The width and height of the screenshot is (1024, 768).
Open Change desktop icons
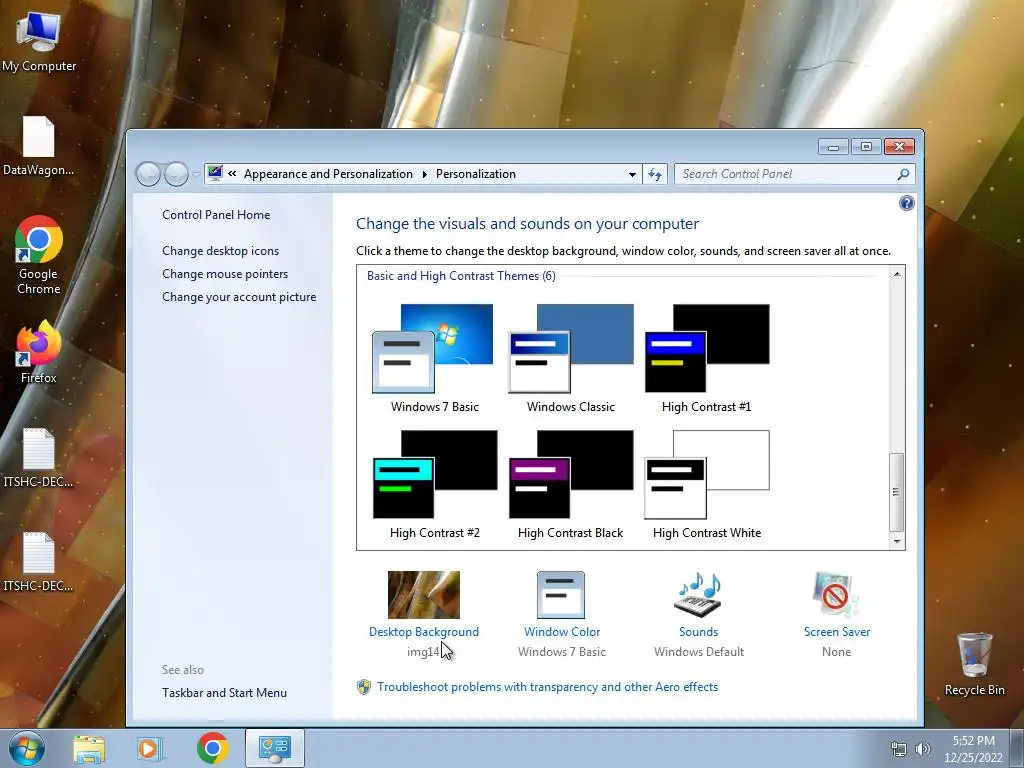[220, 251]
